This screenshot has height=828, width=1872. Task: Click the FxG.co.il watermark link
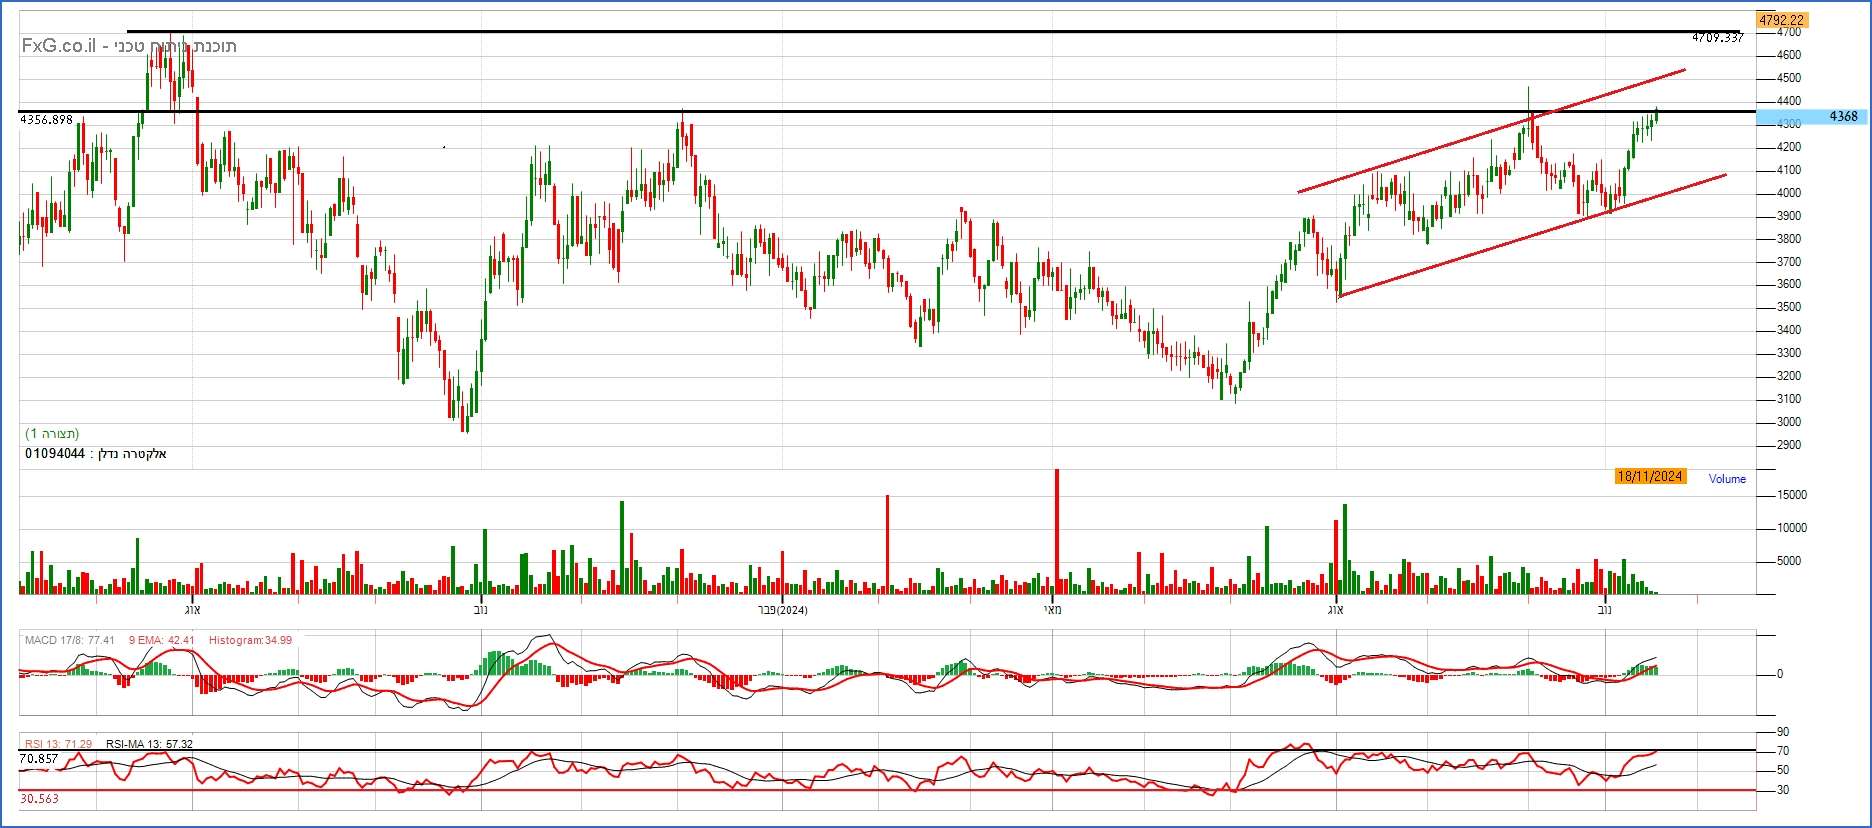(x=59, y=46)
